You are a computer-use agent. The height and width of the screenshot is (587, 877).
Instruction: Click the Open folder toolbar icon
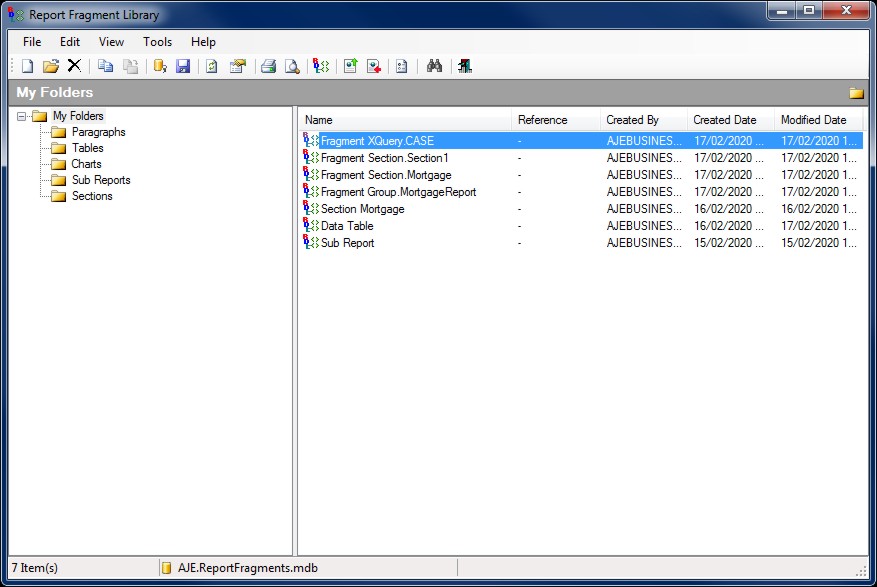(51, 66)
